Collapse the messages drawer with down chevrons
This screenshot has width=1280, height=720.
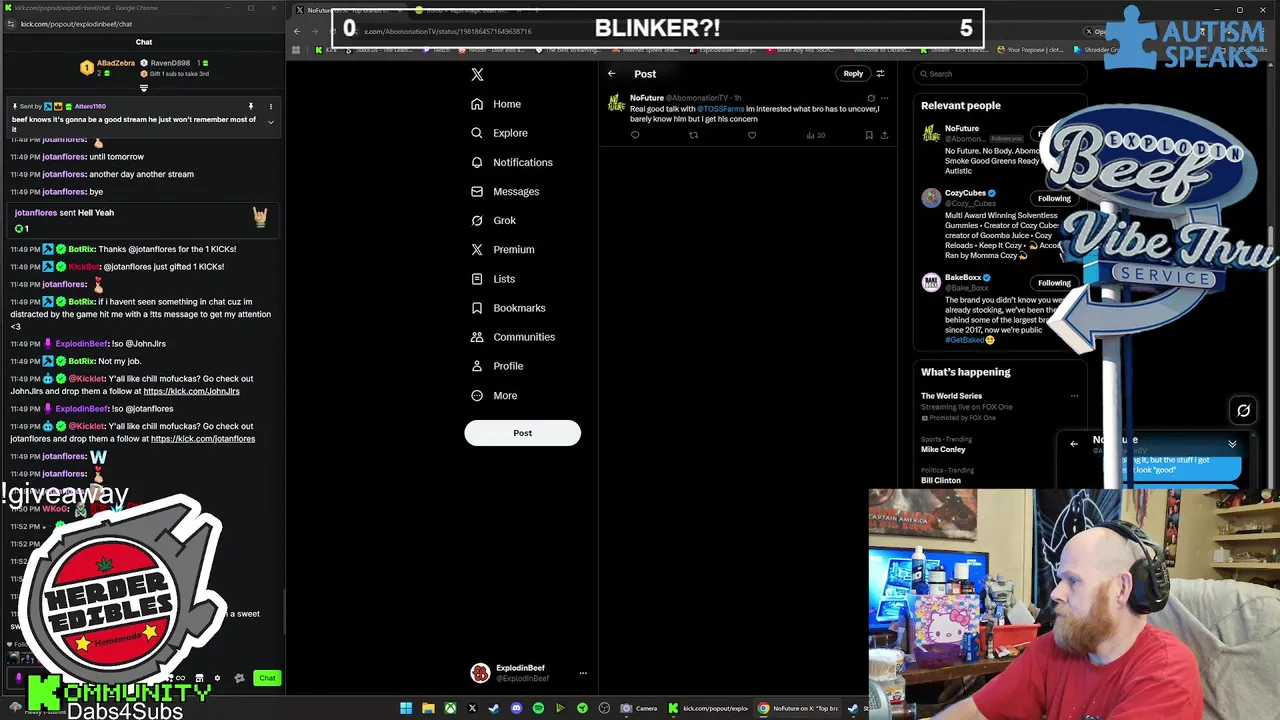[1232, 444]
